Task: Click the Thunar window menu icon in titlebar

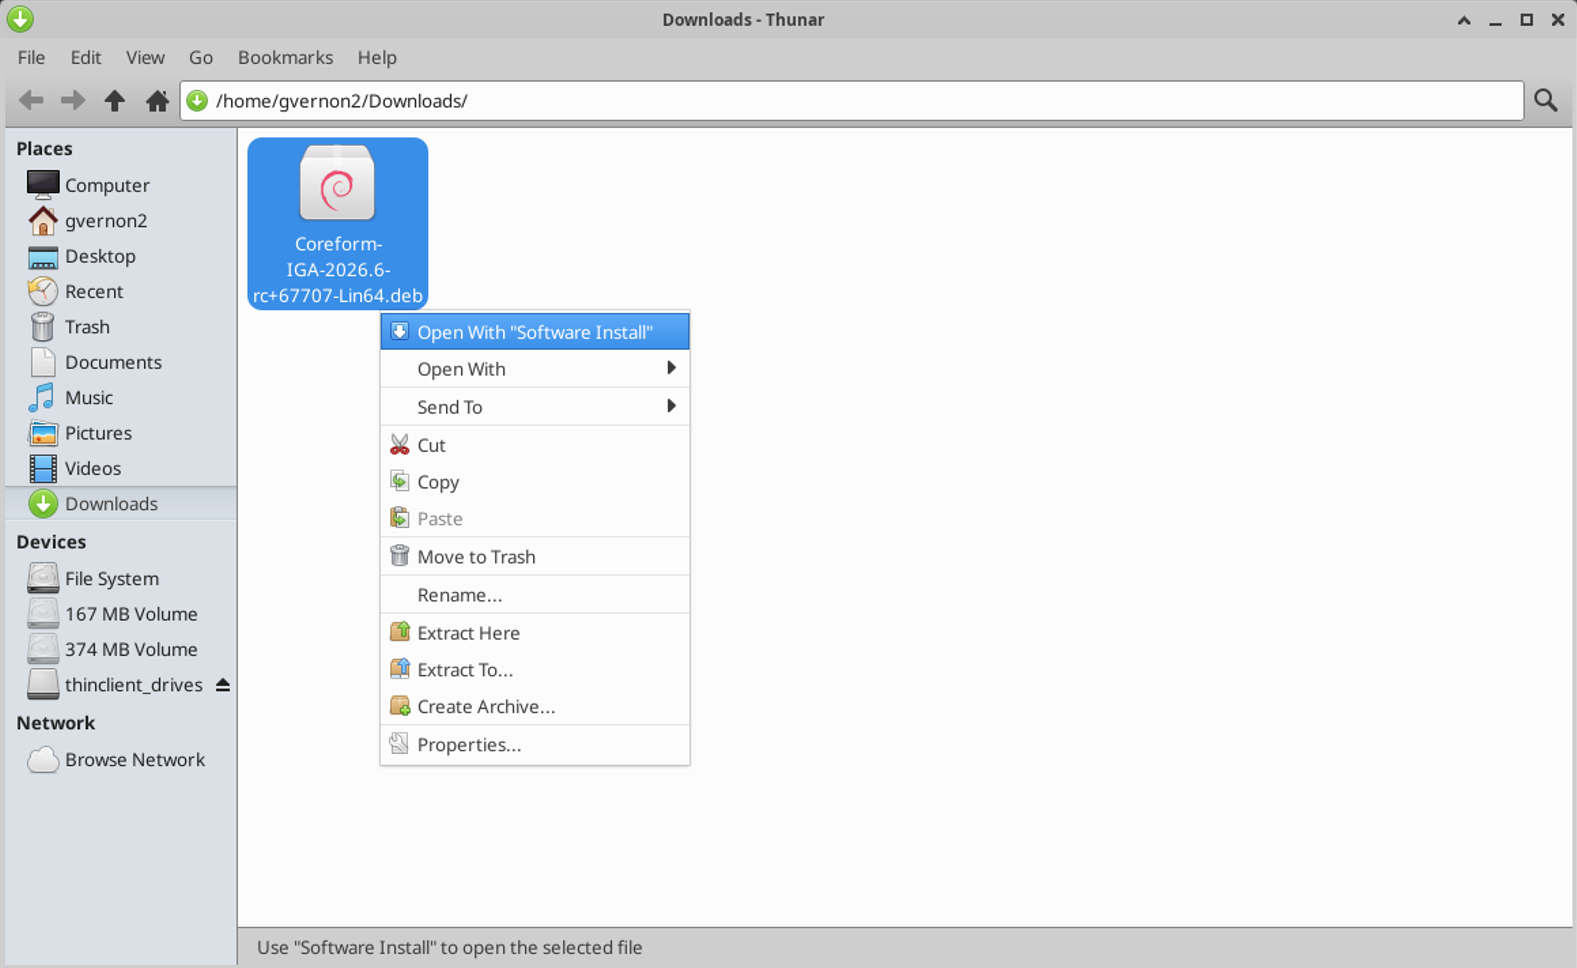Action: (x=20, y=19)
